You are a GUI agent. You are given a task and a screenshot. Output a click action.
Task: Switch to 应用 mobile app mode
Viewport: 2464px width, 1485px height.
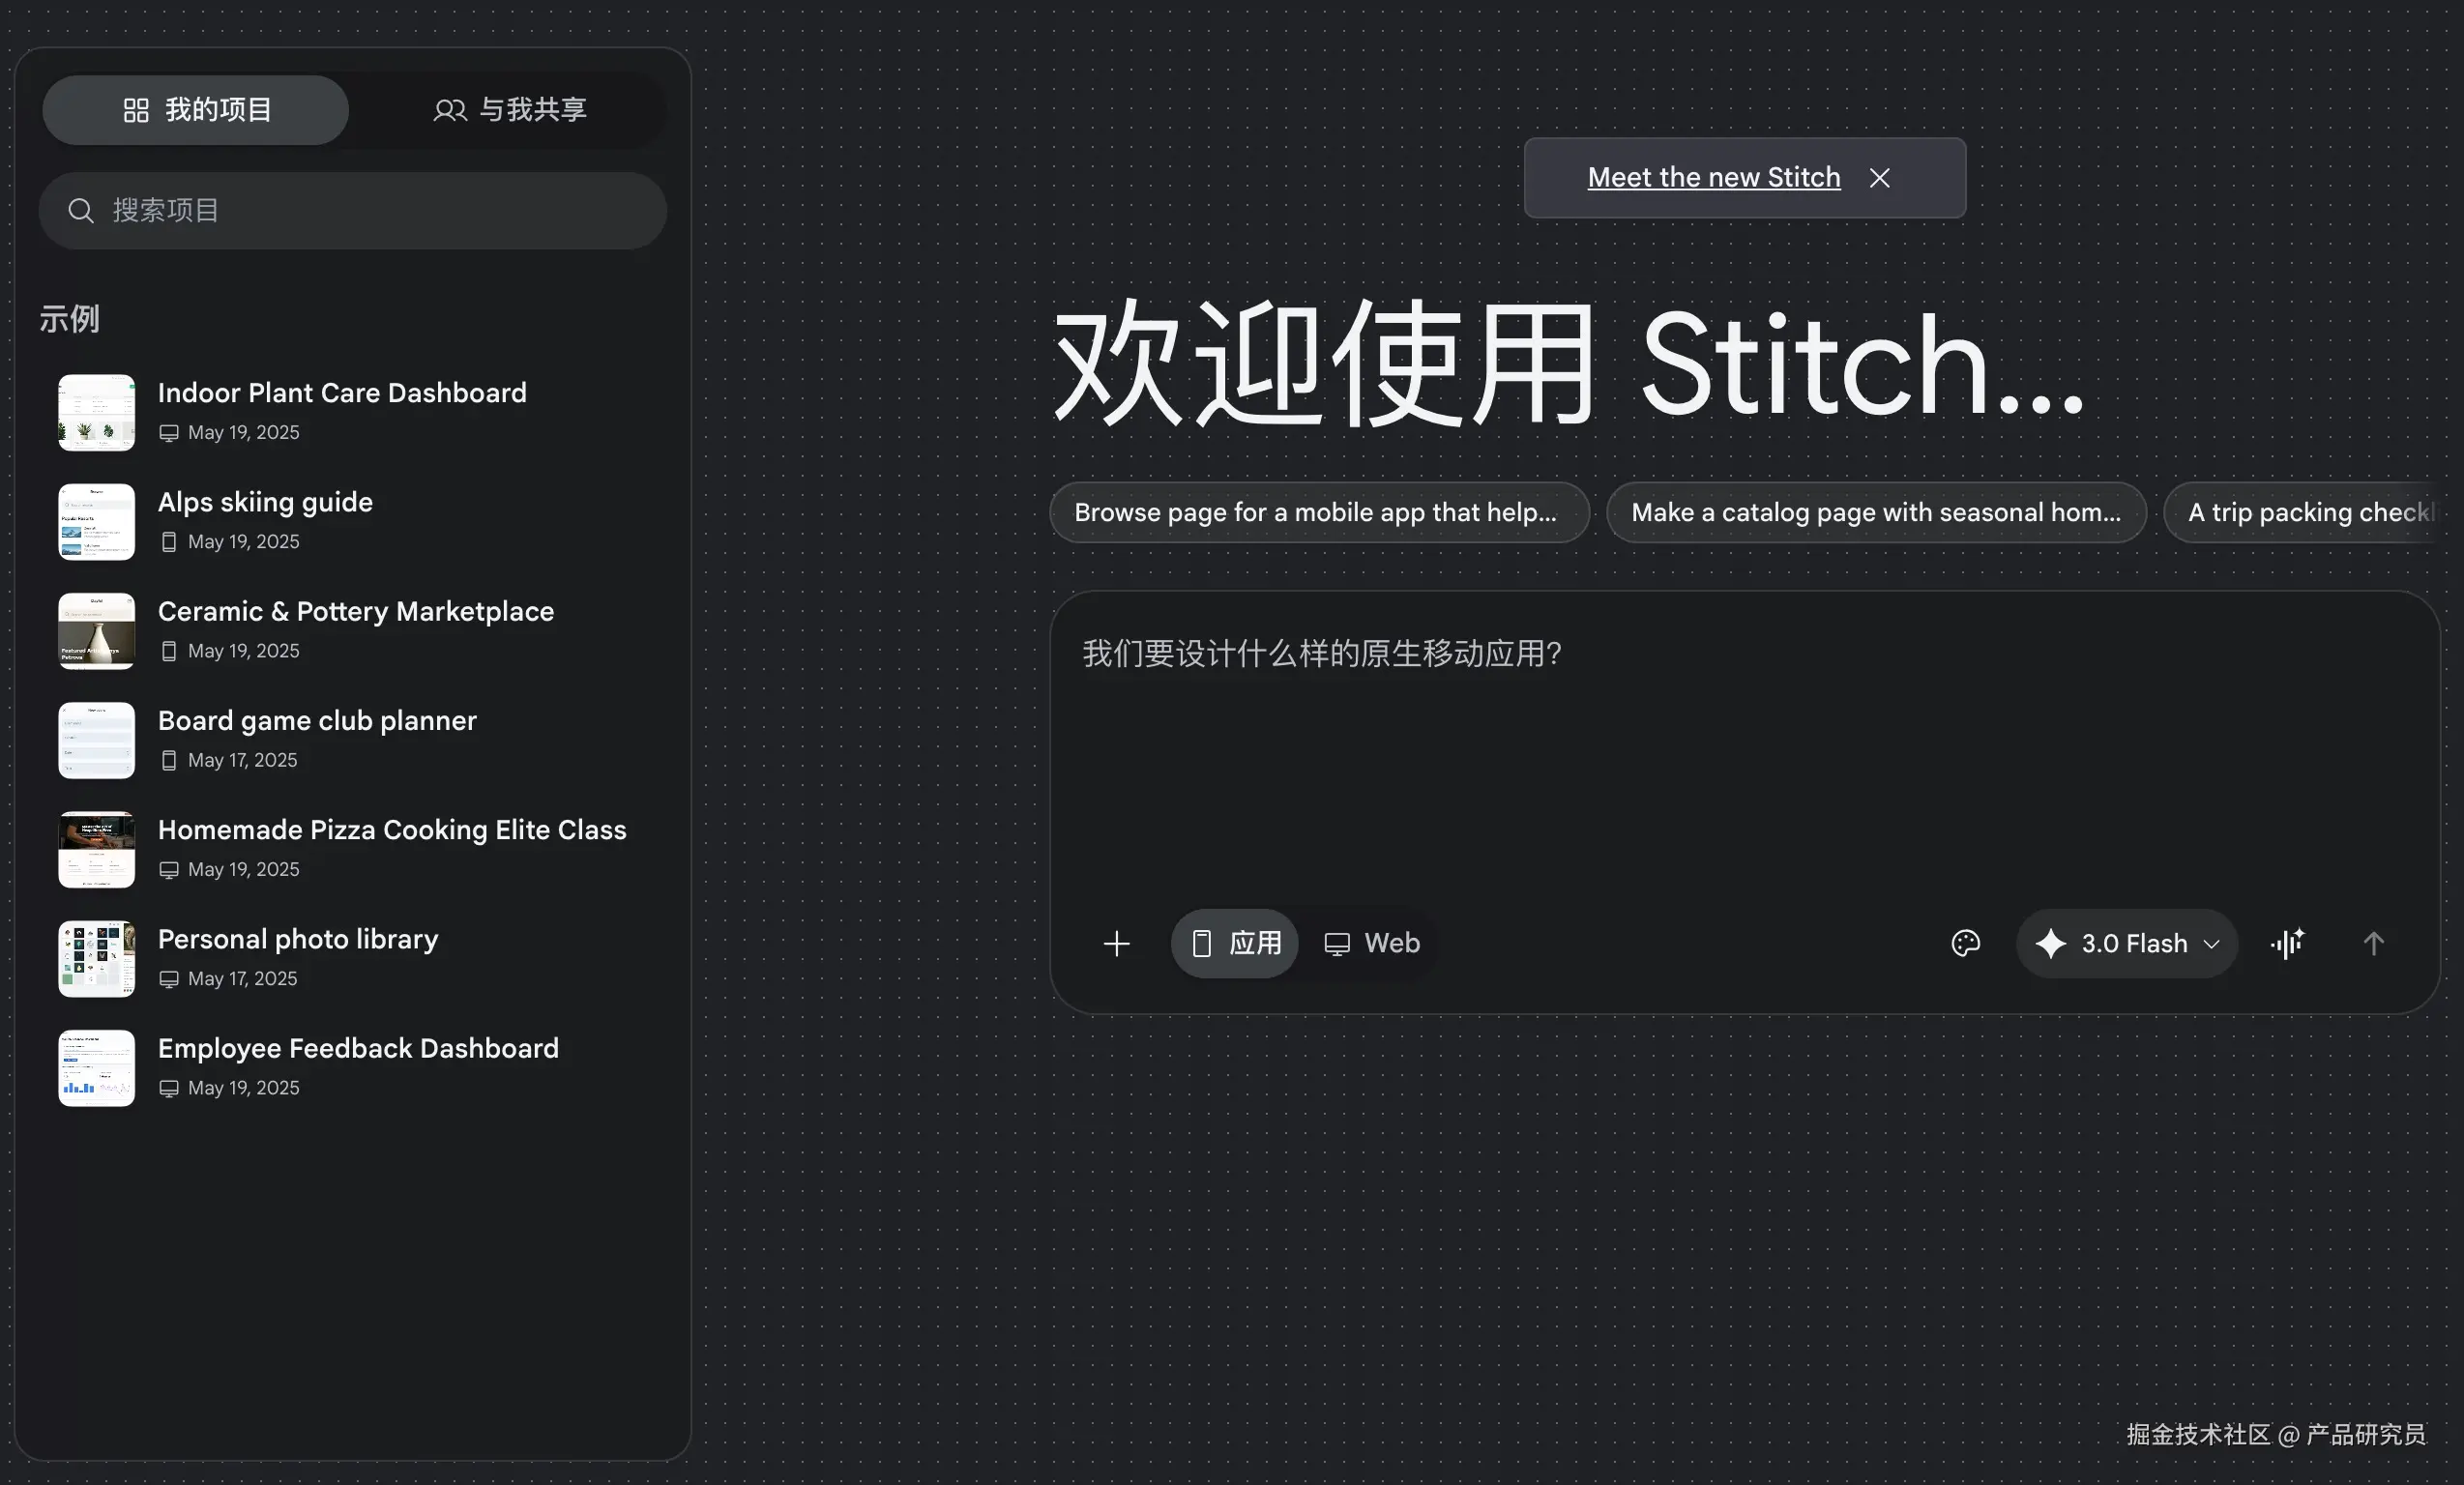pyautogui.click(x=1235, y=943)
